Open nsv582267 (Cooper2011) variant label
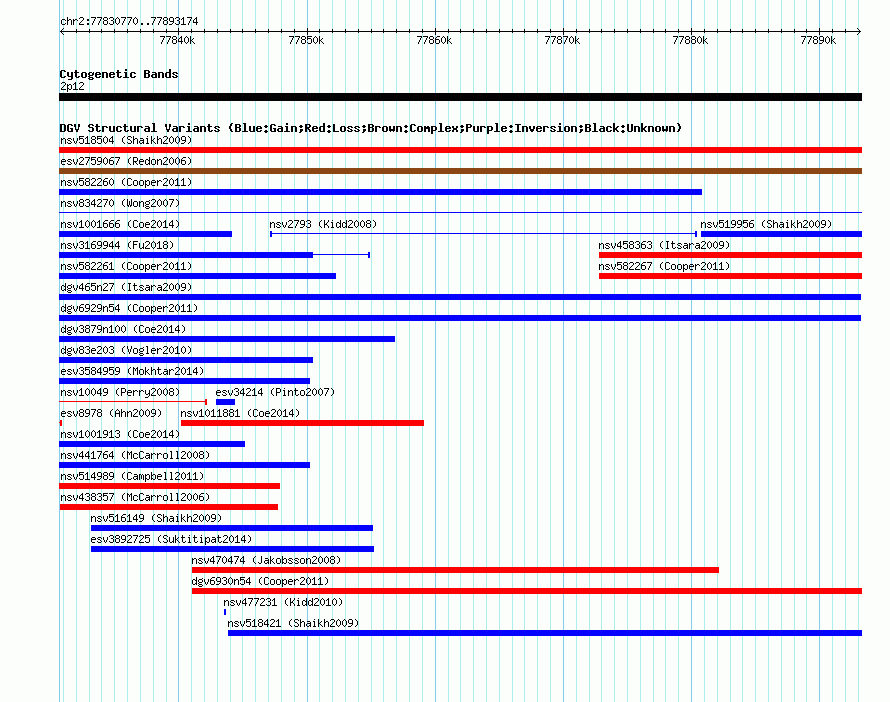 (664, 266)
